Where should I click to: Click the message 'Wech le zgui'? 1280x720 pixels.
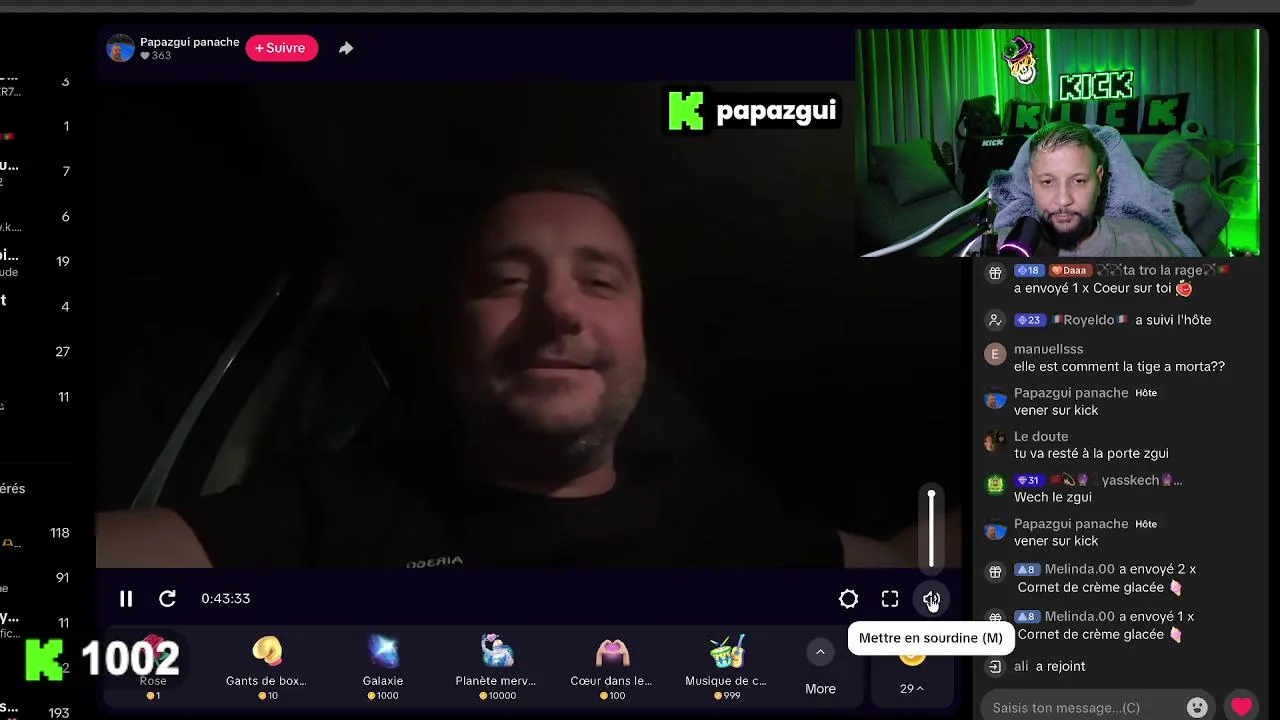click(1053, 497)
